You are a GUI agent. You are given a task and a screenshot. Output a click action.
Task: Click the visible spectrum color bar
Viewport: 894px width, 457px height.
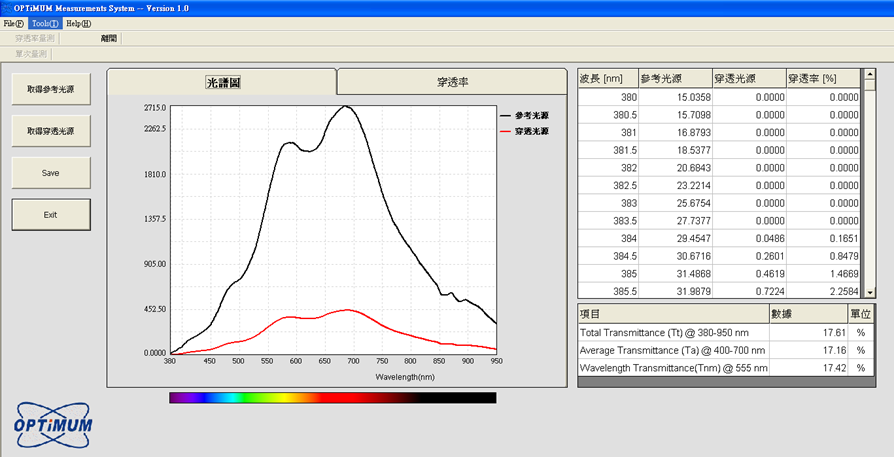pyautogui.click(x=332, y=398)
